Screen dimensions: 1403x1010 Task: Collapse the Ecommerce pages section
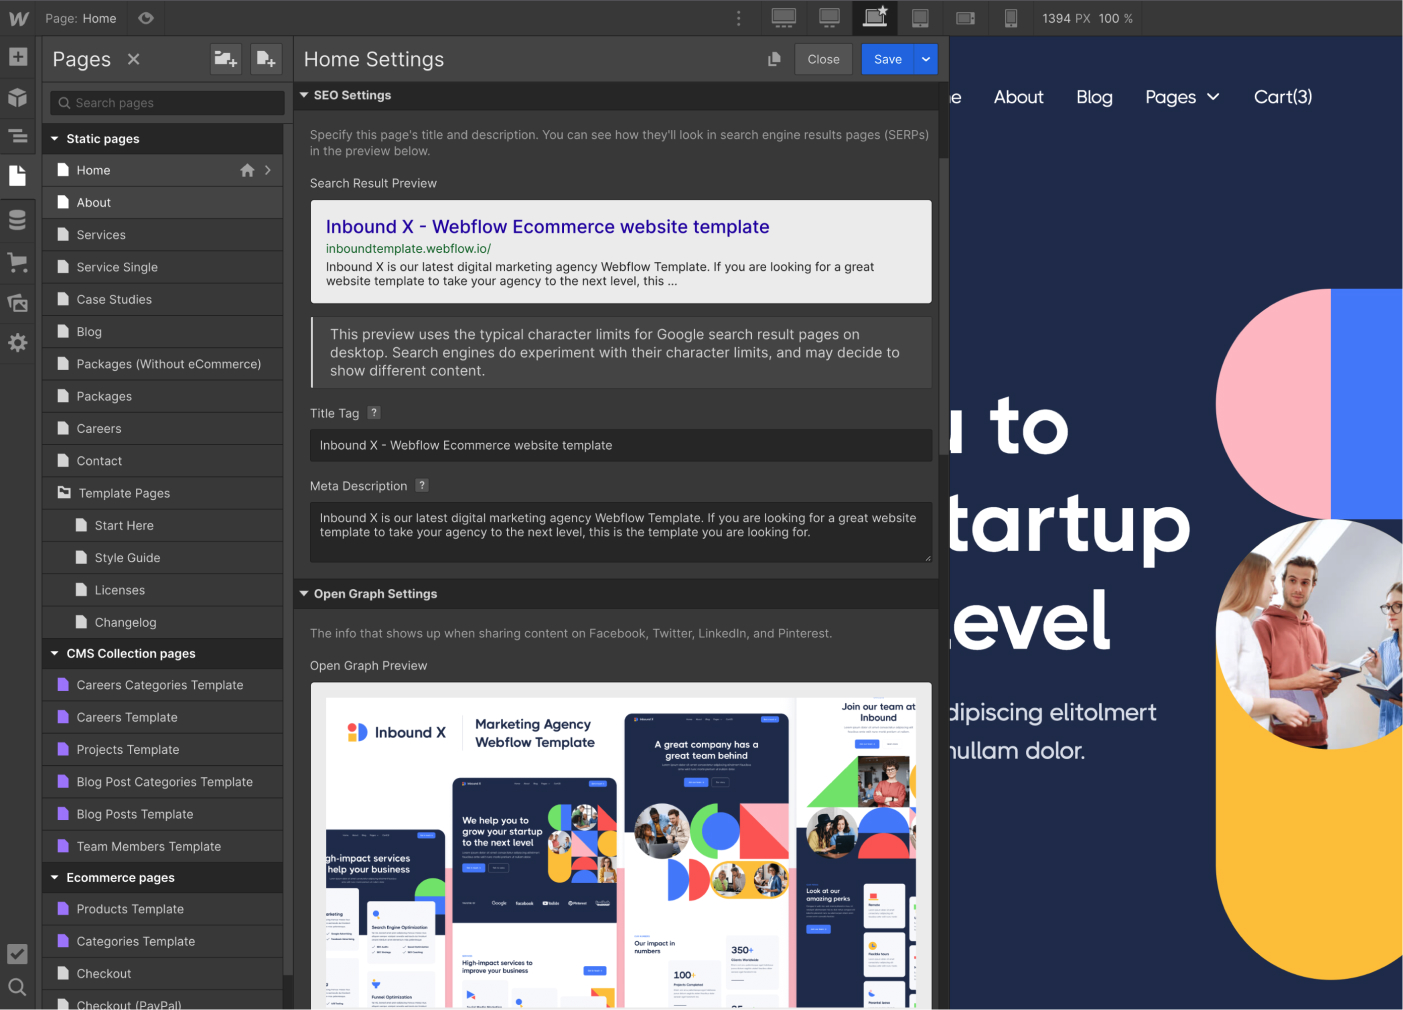(x=55, y=877)
